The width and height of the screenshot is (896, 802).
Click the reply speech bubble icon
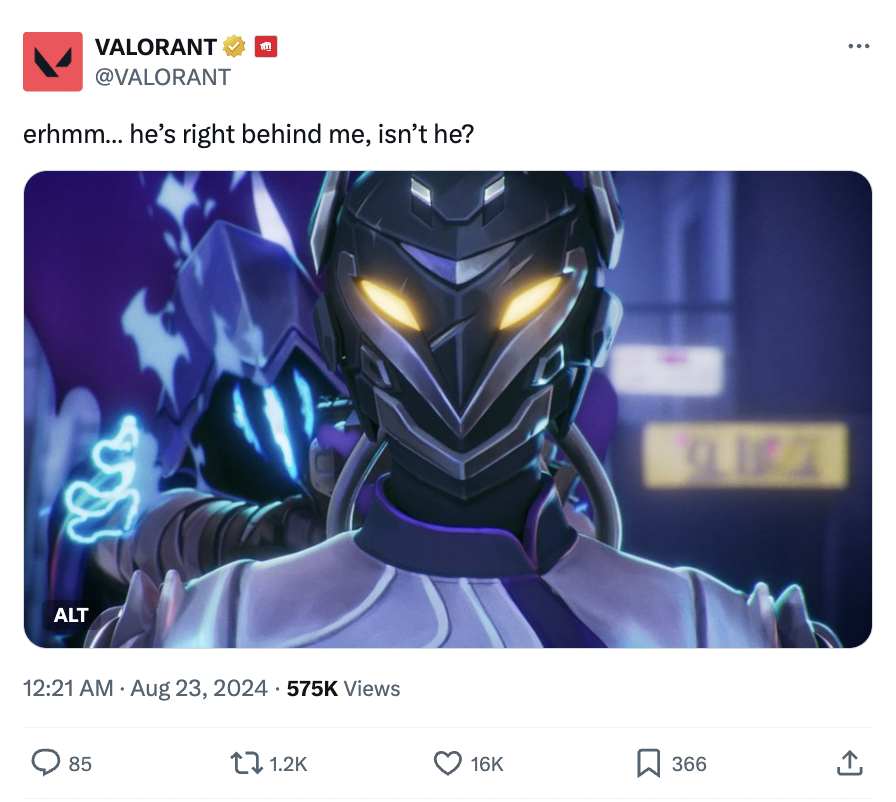pyautogui.click(x=46, y=763)
